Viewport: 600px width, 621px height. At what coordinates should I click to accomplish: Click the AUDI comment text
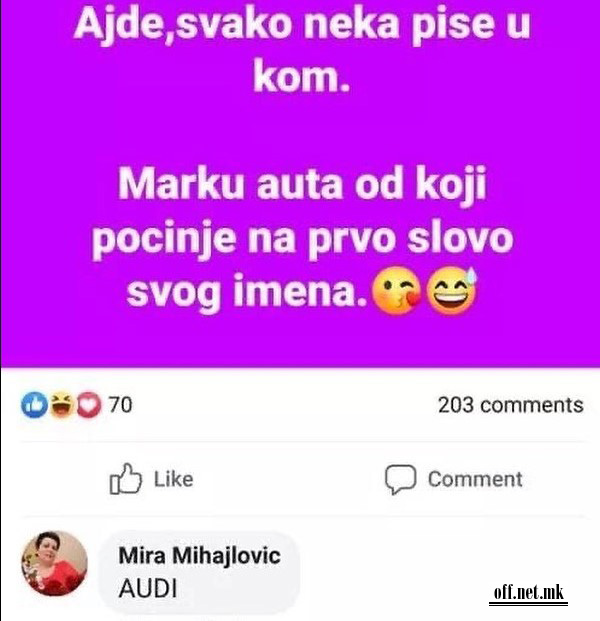(x=148, y=588)
